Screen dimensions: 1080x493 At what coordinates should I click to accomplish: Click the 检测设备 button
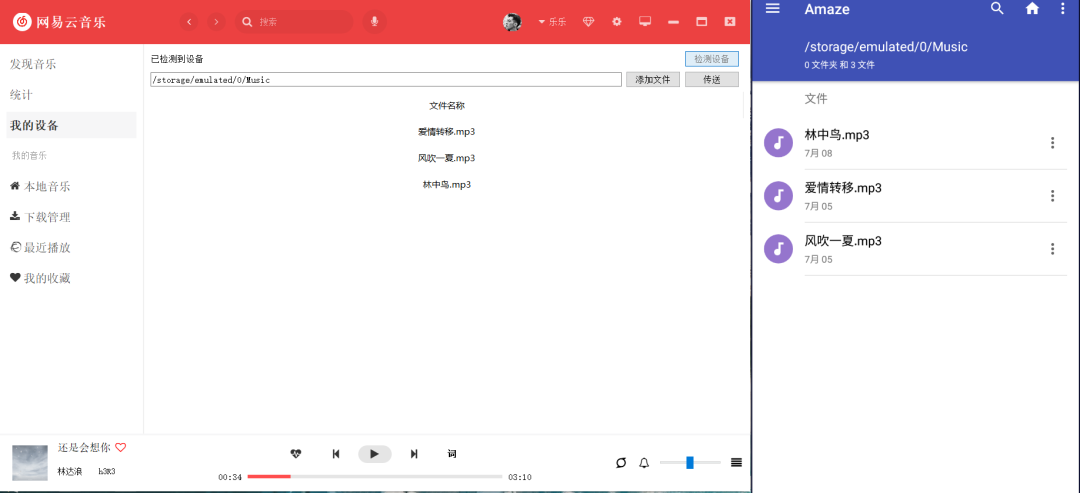pyautogui.click(x=712, y=59)
